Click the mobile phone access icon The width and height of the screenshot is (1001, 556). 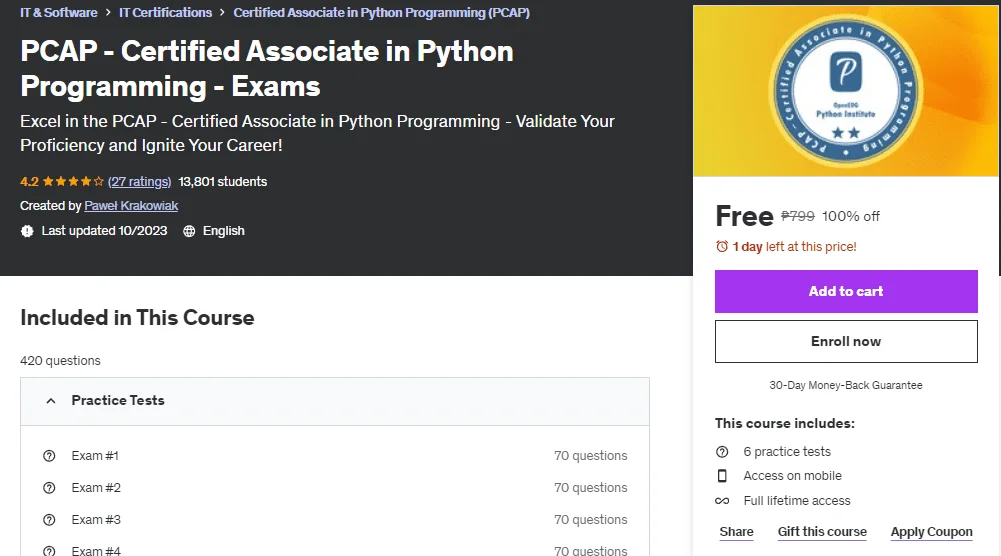point(722,476)
